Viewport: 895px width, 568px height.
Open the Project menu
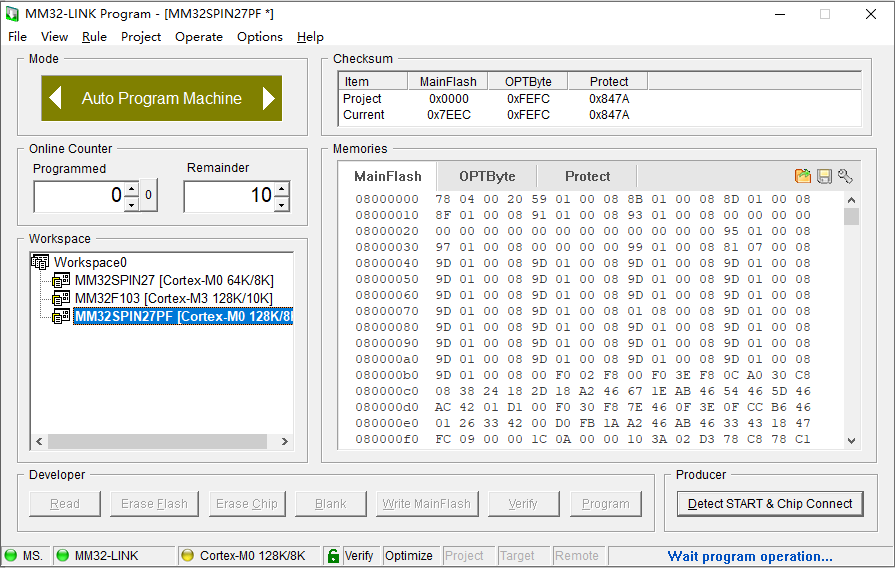[x=141, y=37]
